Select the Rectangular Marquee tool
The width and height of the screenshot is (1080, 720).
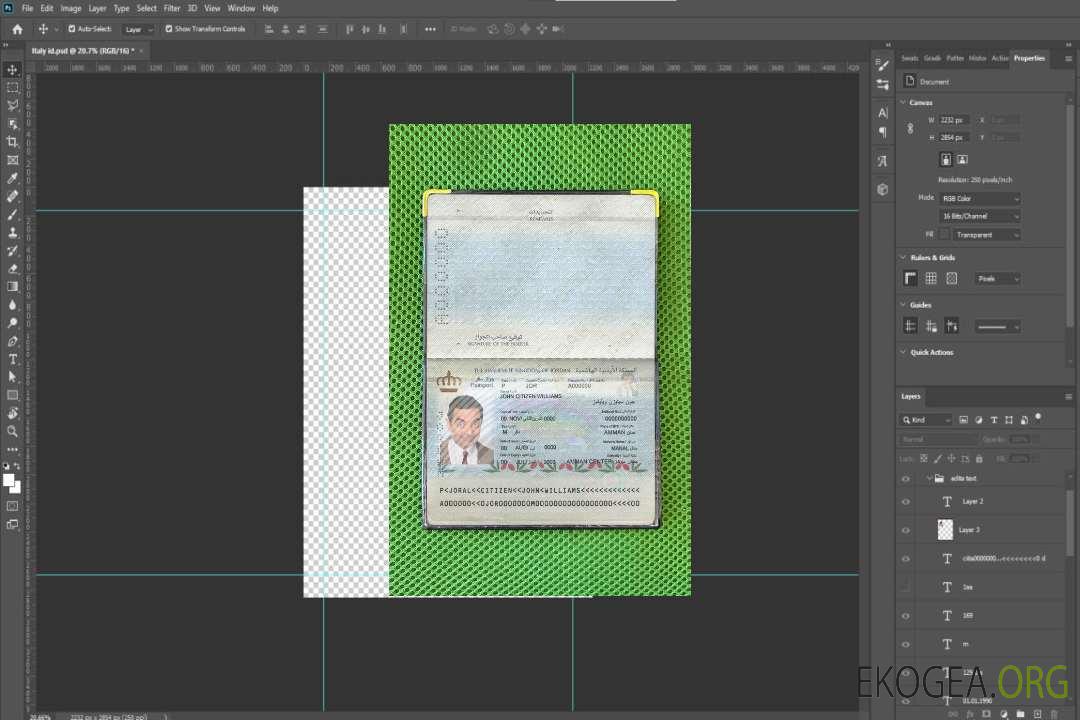[x=12, y=88]
